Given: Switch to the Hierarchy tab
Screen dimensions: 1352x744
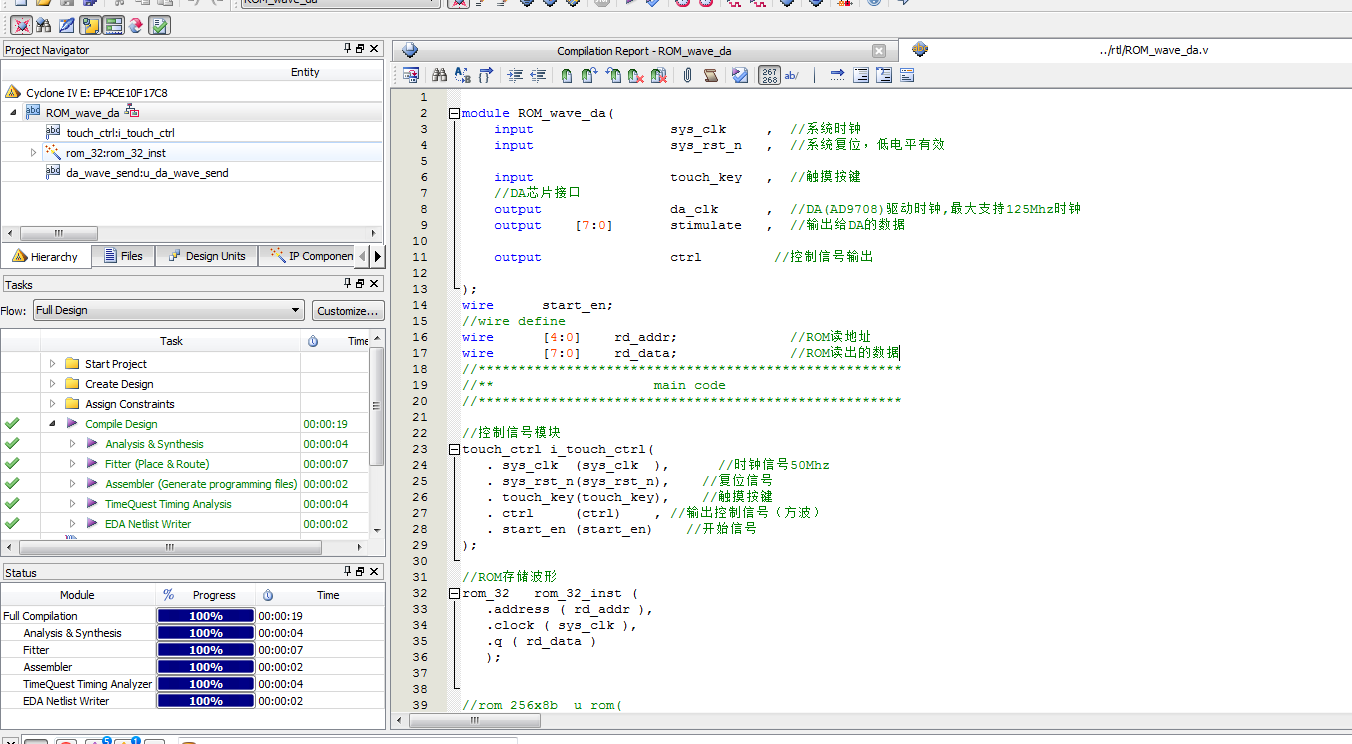Looking at the screenshot, I should (x=45, y=256).
